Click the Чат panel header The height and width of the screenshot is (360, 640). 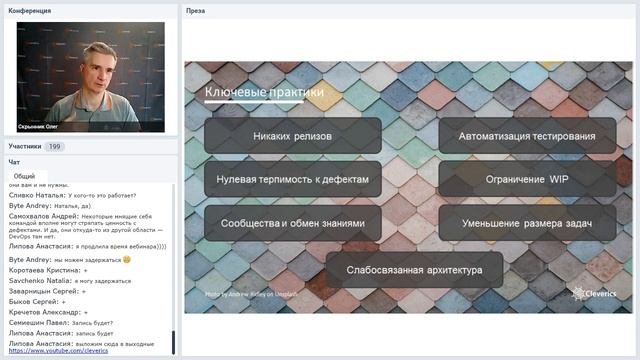pos(14,162)
